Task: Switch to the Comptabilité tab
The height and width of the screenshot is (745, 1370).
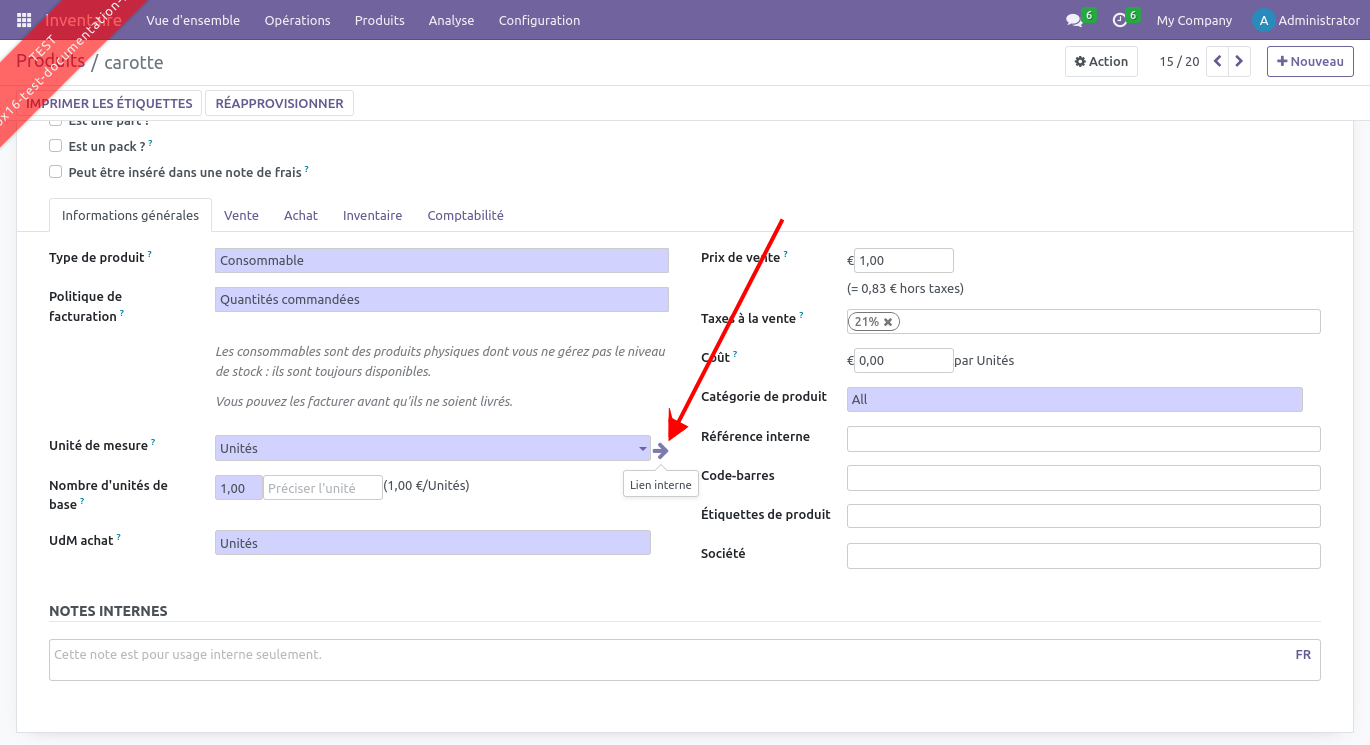Action: (x=465, y=215)
